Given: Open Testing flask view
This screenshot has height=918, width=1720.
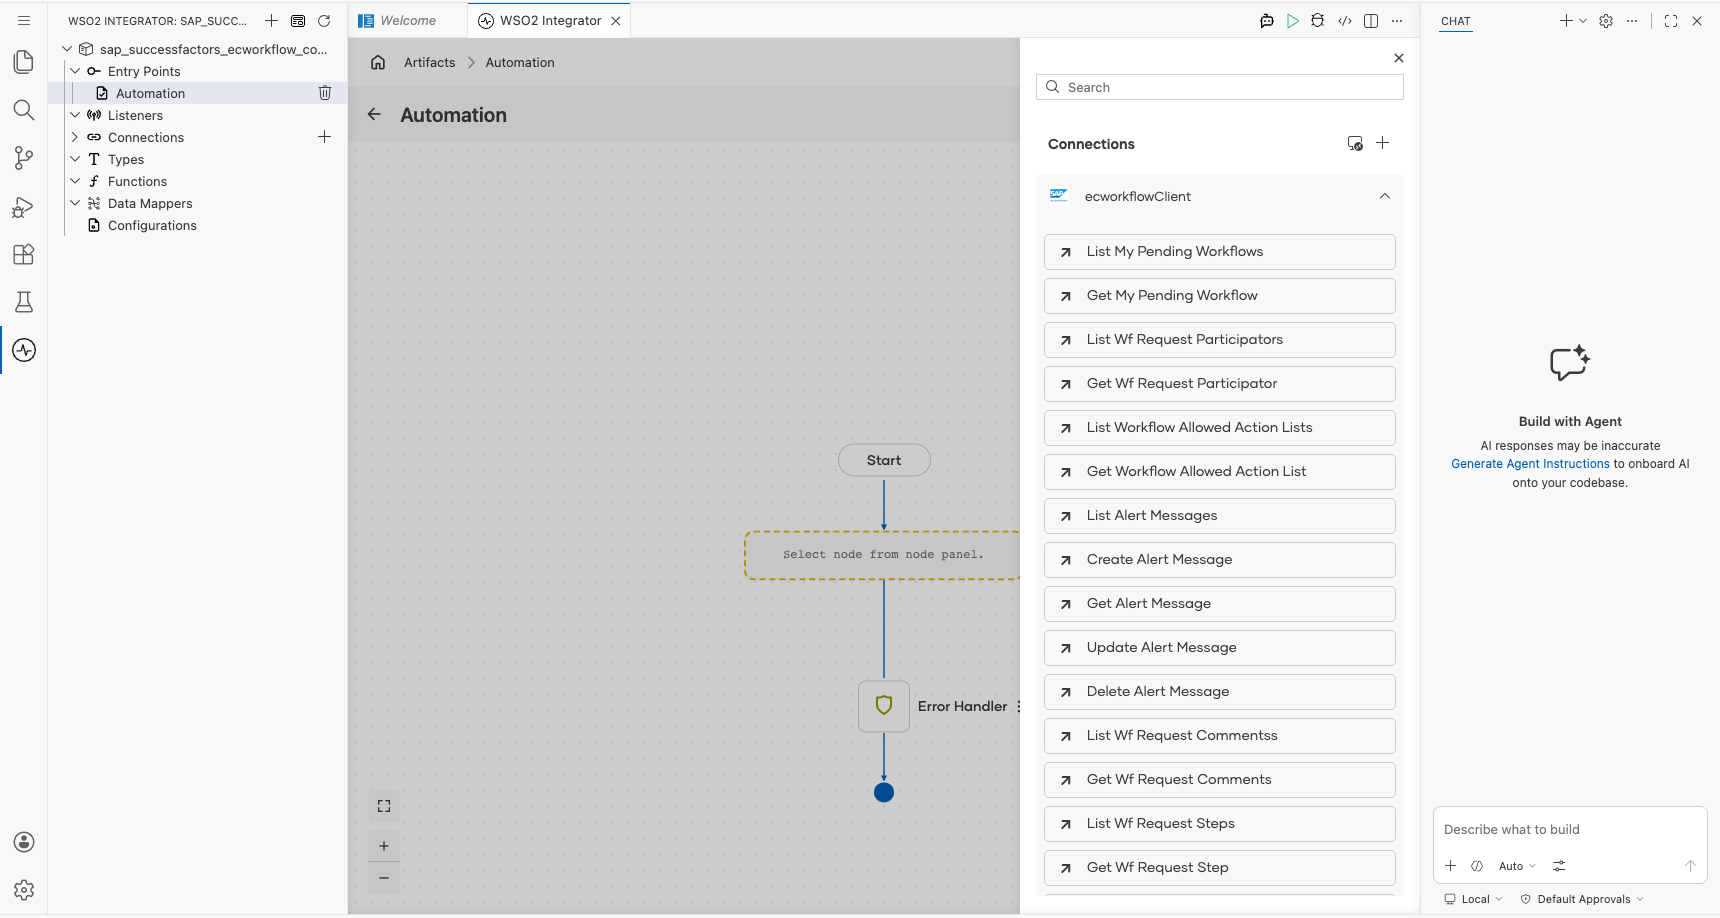Looking at the screenshot, I should coord(24,302).
